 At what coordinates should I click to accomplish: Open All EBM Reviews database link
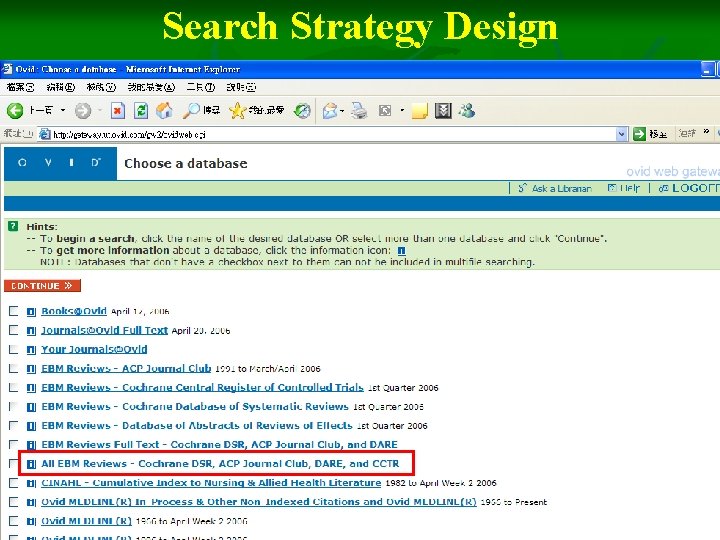pos(220,464)
